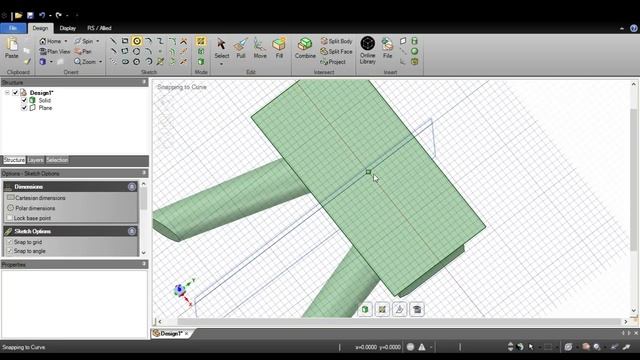Activate the Fill tool
This screenshot has height=360, width=640.
[279, 48]
